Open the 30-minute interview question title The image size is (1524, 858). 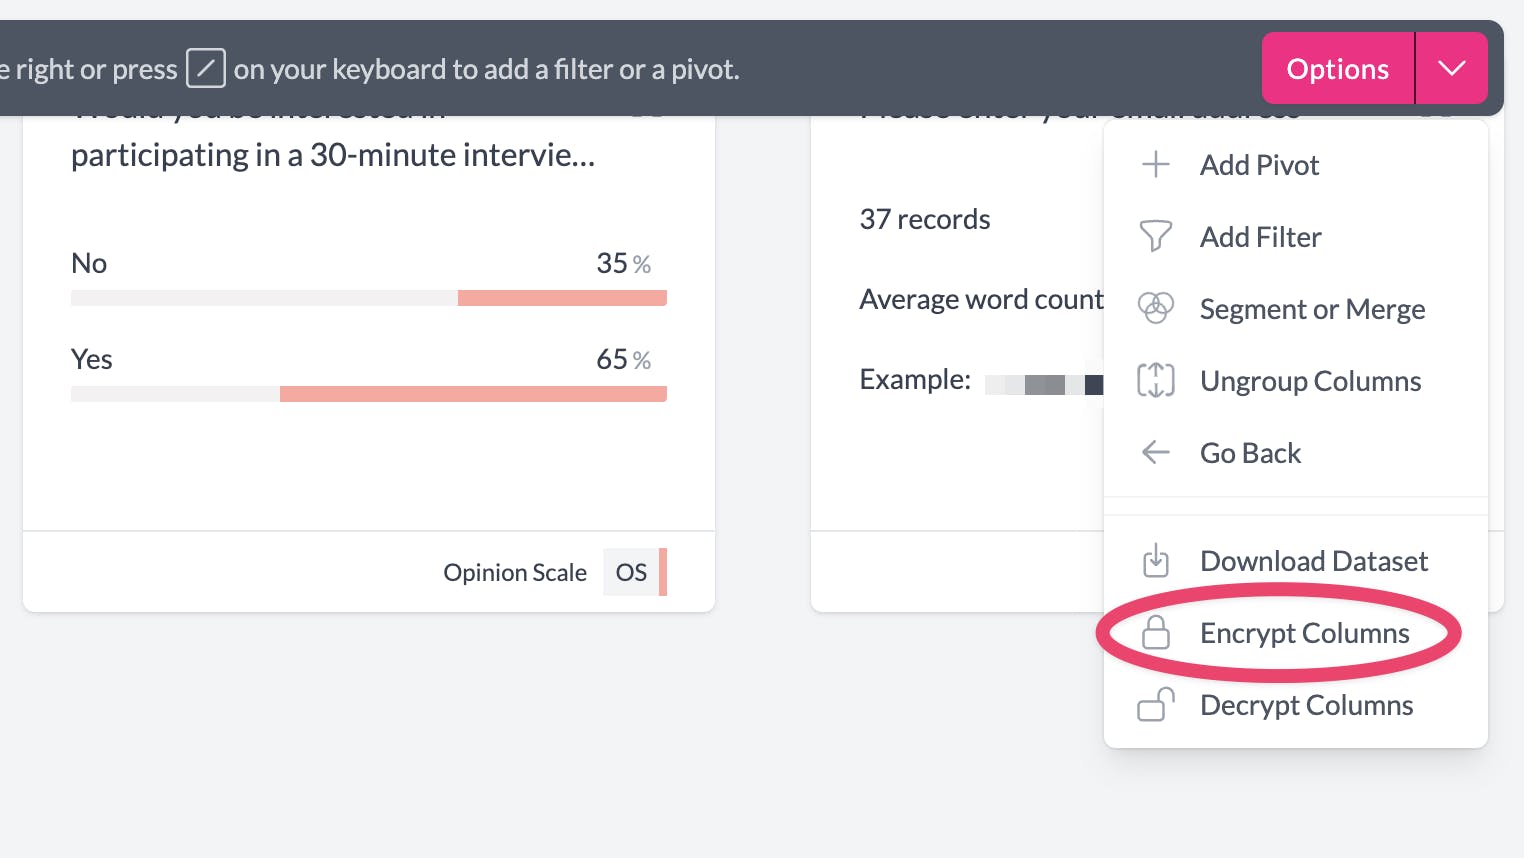coord(333,155)
